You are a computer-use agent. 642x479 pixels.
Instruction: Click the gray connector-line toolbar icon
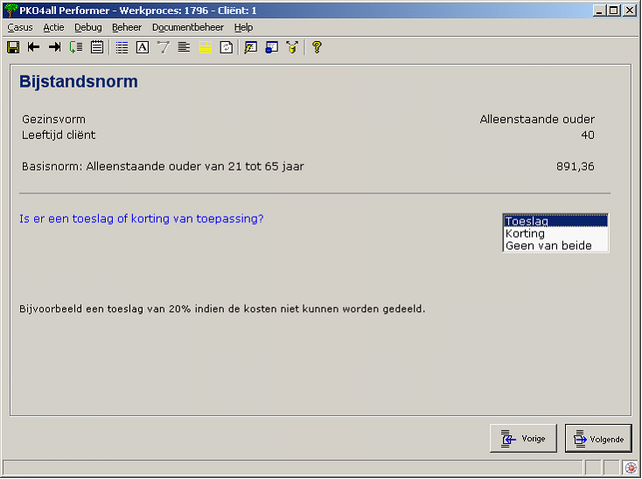(x=163, y=47)
